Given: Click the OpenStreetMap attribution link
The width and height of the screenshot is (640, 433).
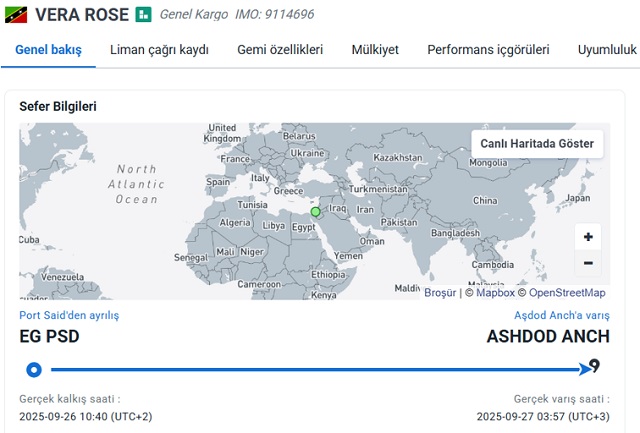Looking at the screenshot, I should [x=566, y=293].
